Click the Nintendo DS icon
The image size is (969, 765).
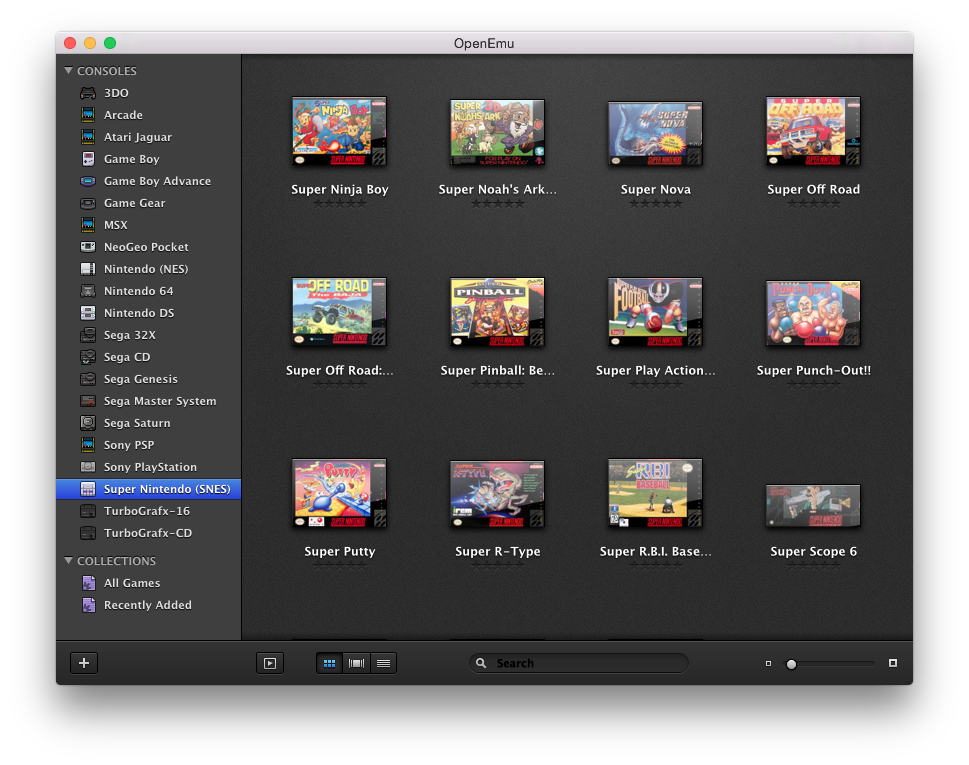point(88,313)
